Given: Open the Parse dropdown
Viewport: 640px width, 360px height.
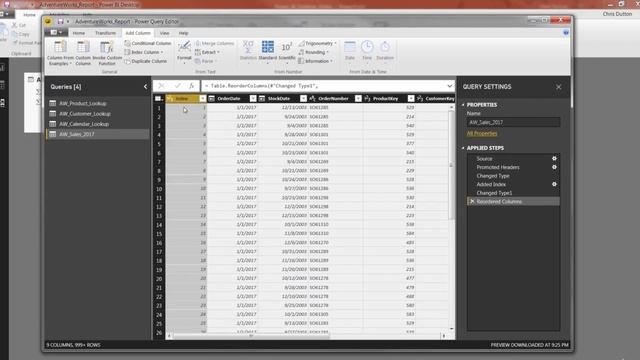Looking at the screenshot, I should click(206, 61).
